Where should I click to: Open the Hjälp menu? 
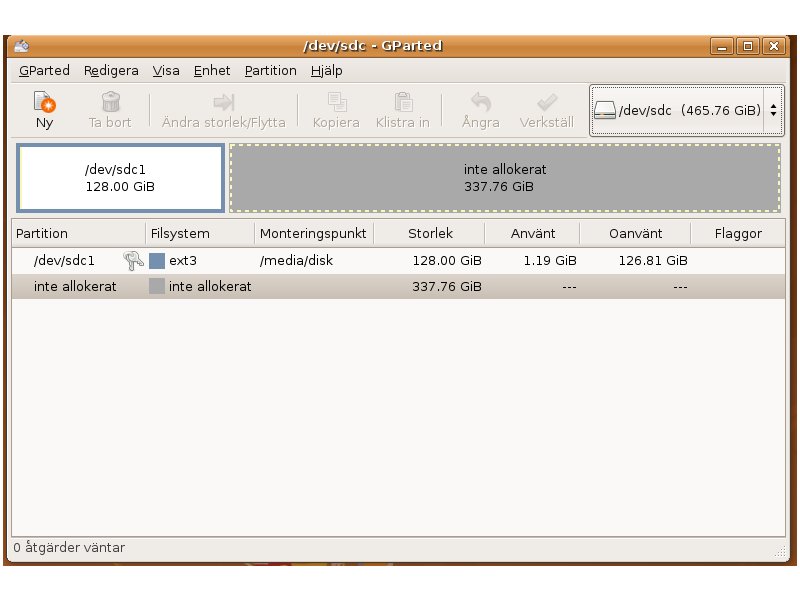(327, 70)
